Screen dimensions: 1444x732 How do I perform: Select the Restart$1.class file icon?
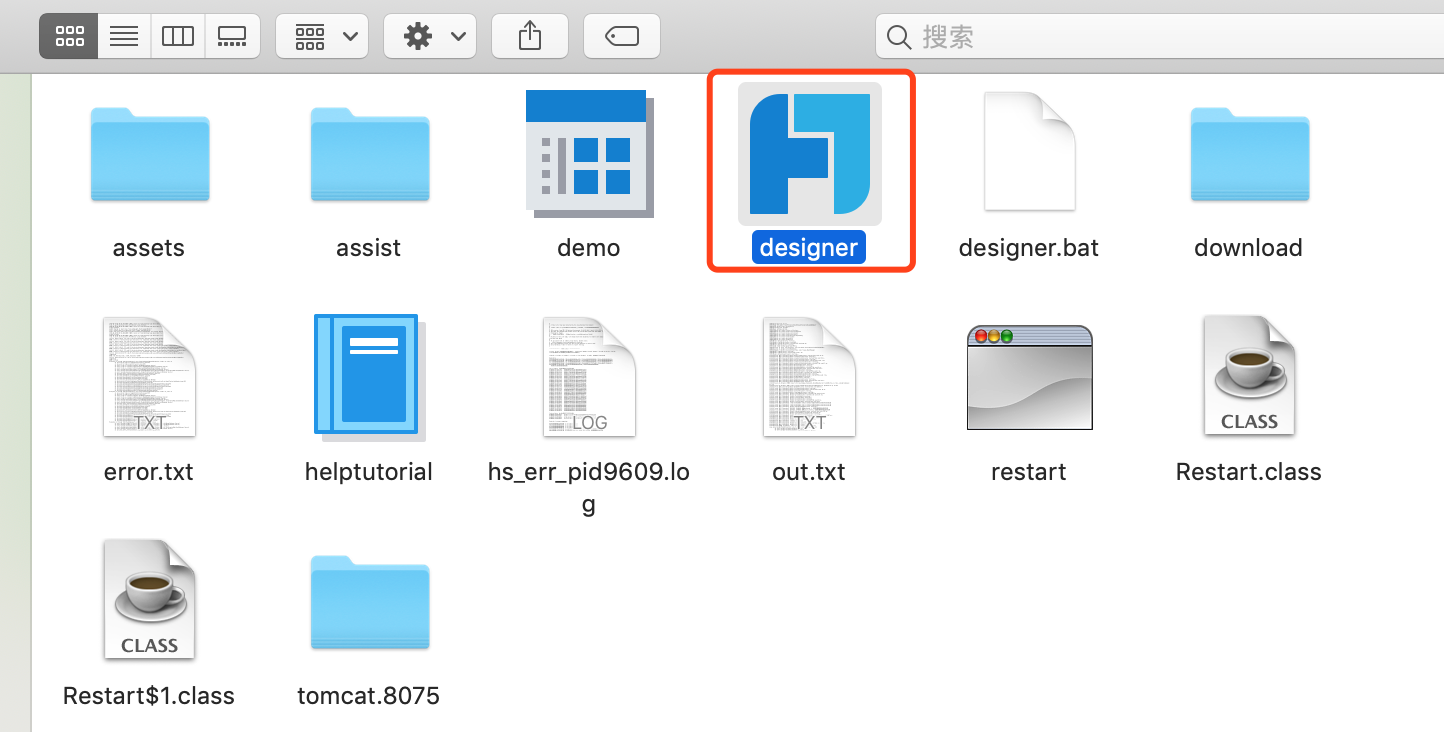[149, 600]
